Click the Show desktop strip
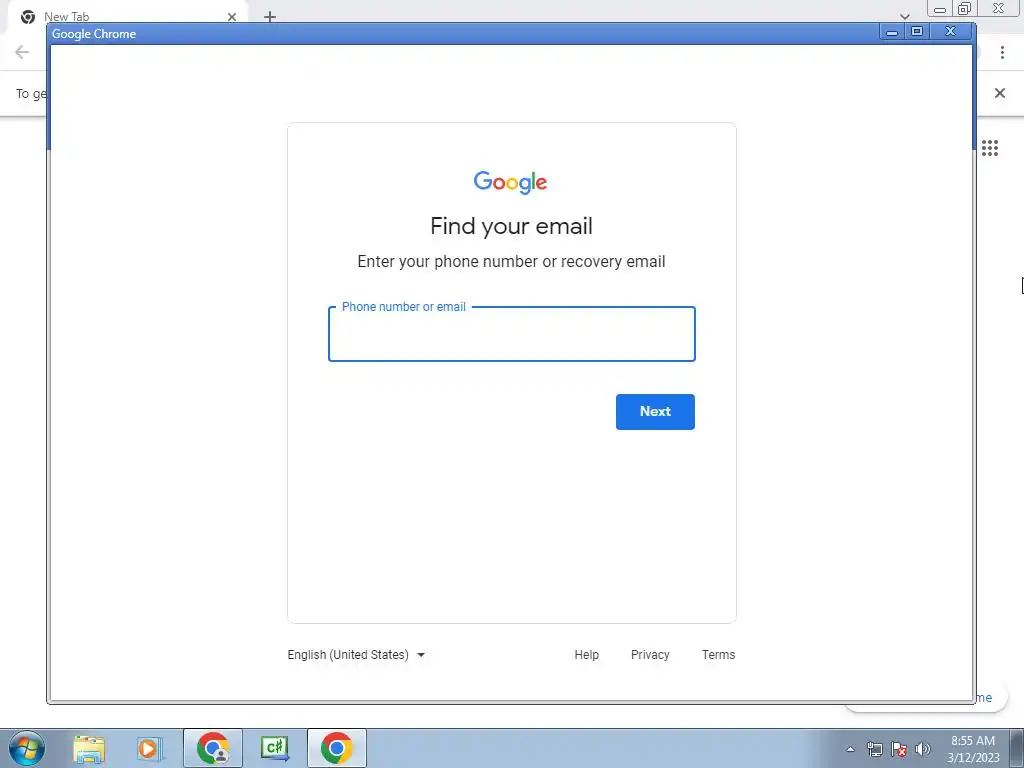Viewport: 1024px width, 768px height. 1017,748
